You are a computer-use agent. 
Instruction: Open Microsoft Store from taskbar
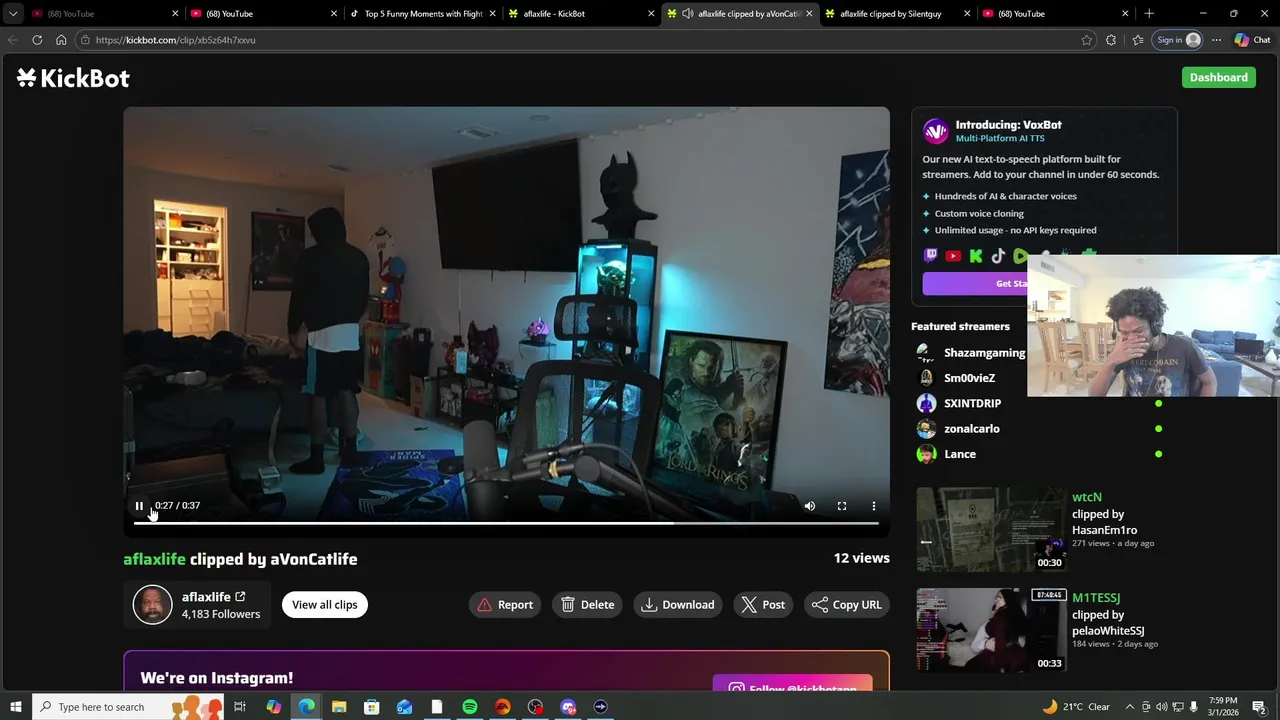point(372,707)
